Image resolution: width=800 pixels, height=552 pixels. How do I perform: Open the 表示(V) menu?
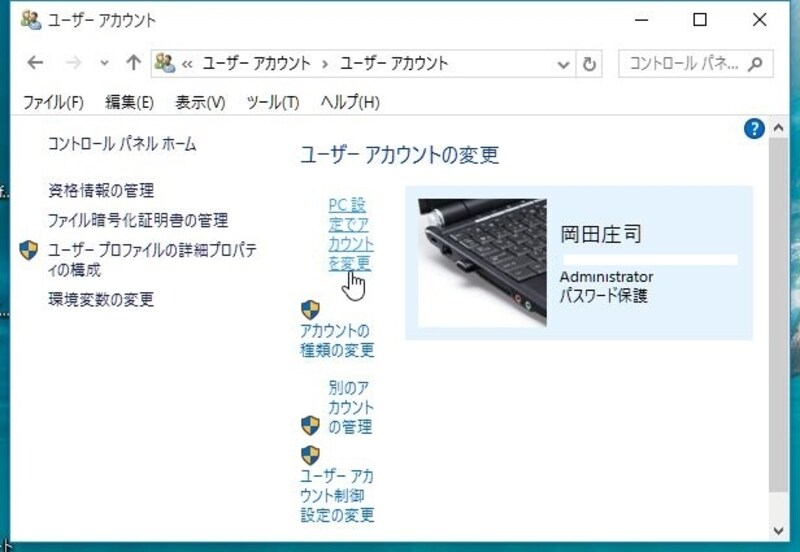point(200,102)
